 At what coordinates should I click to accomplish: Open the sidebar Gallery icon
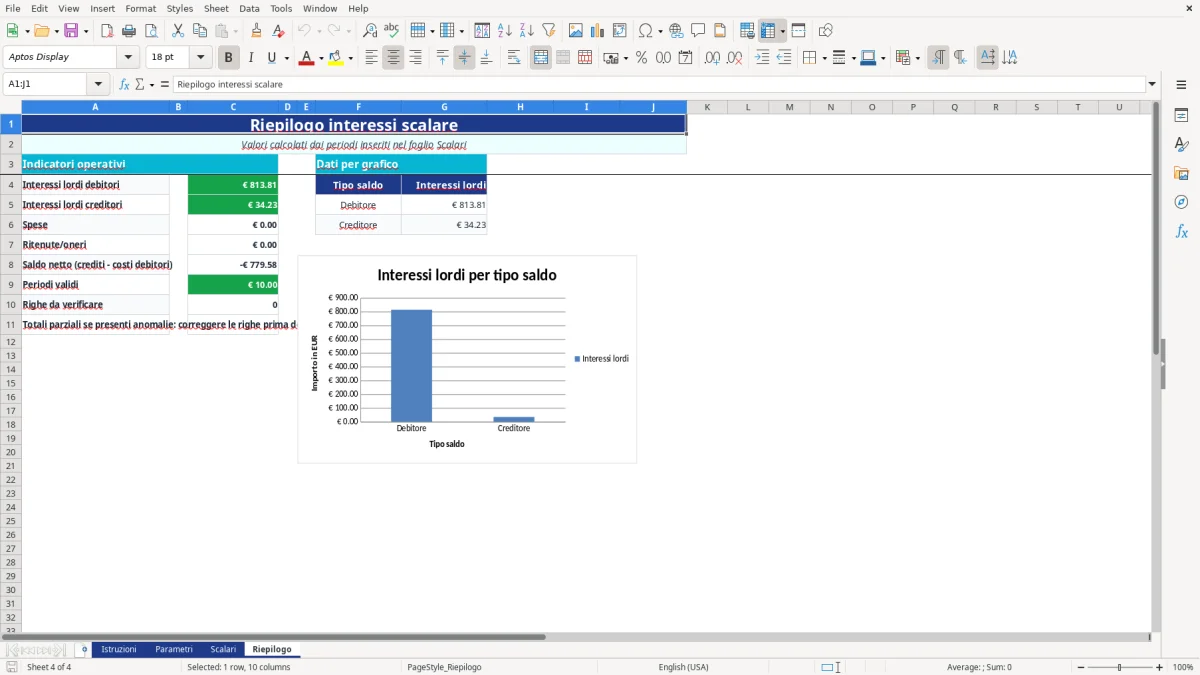coord(1181,173)
